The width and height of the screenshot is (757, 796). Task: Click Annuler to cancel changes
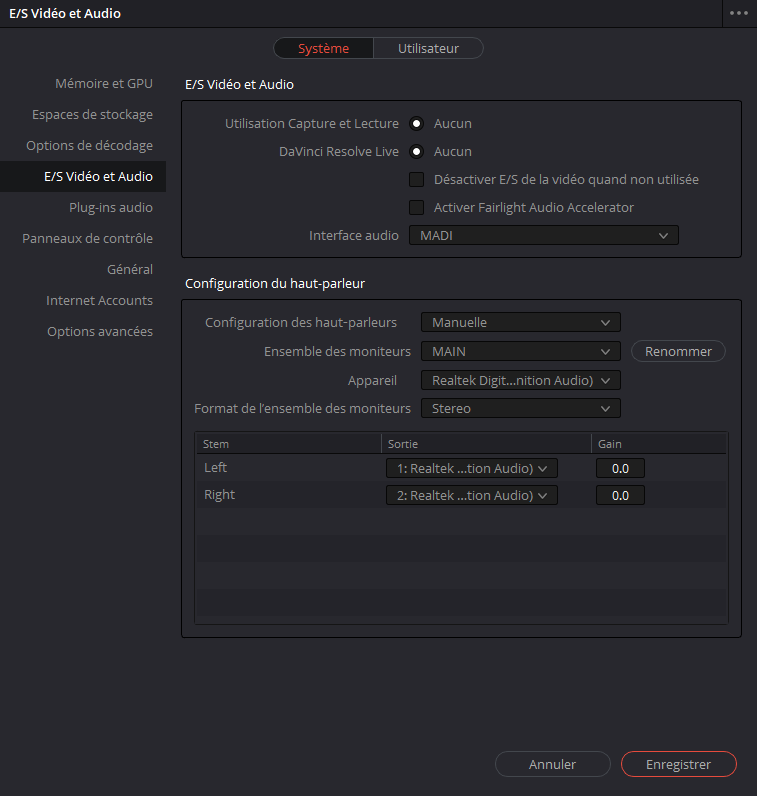coord(552,764)
